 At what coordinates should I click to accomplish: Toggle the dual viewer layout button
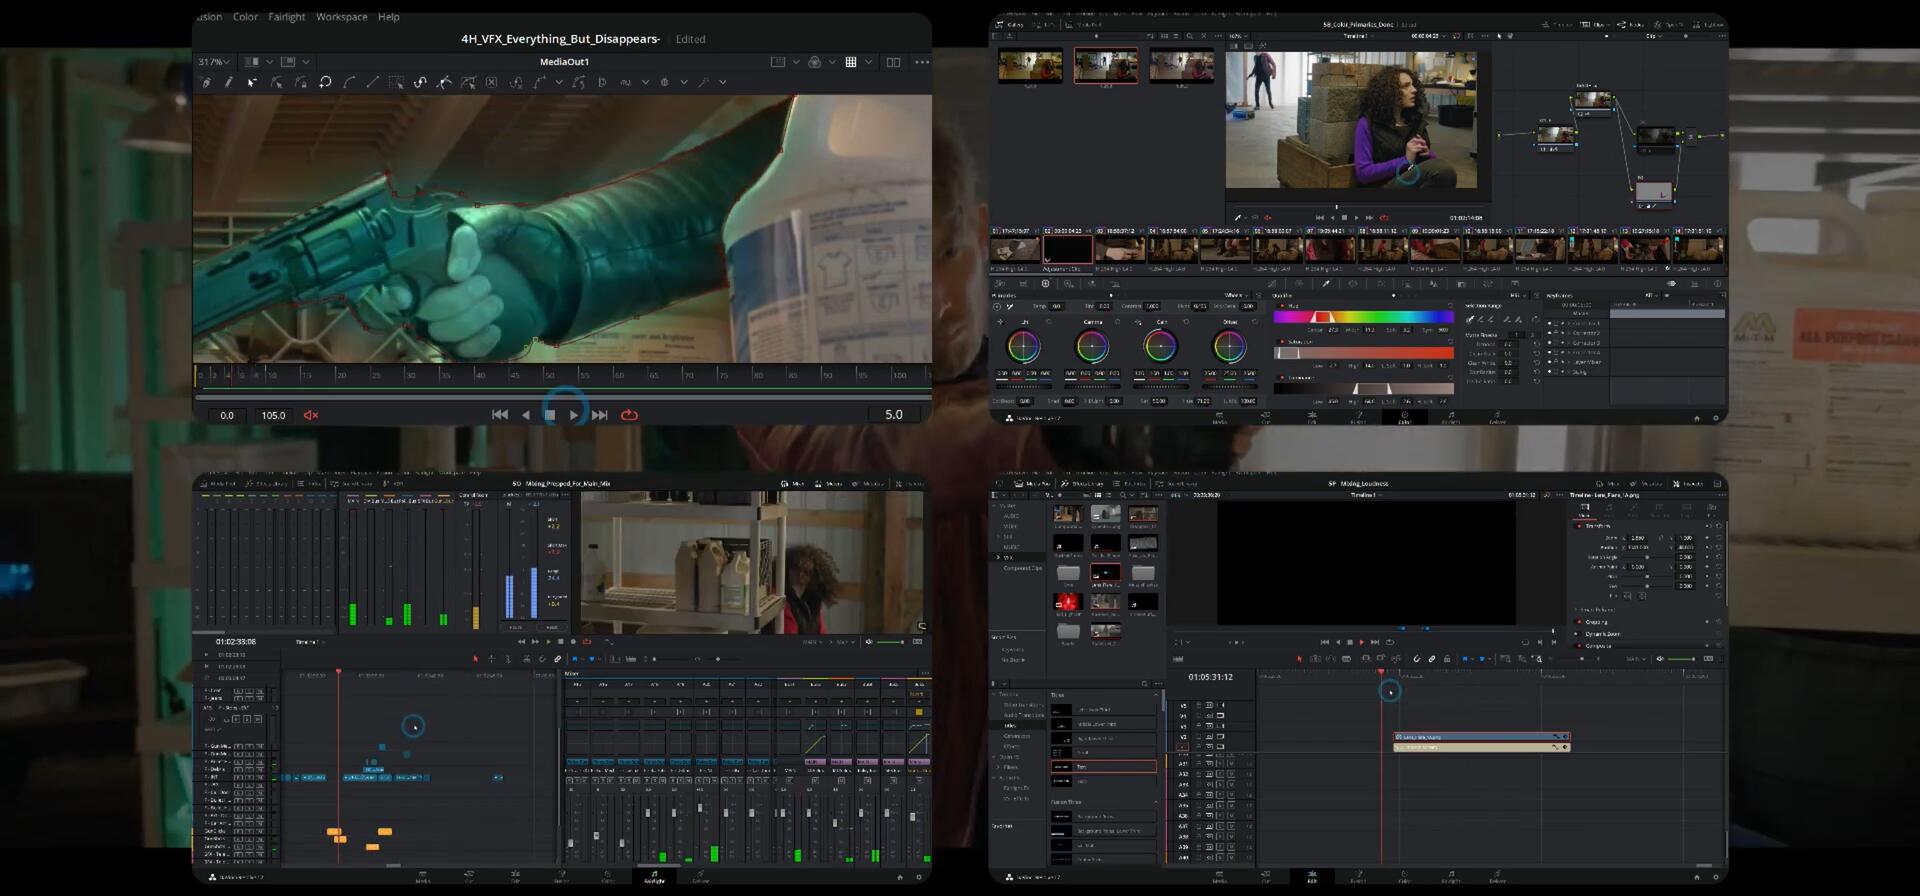click(x=893, y=62)
